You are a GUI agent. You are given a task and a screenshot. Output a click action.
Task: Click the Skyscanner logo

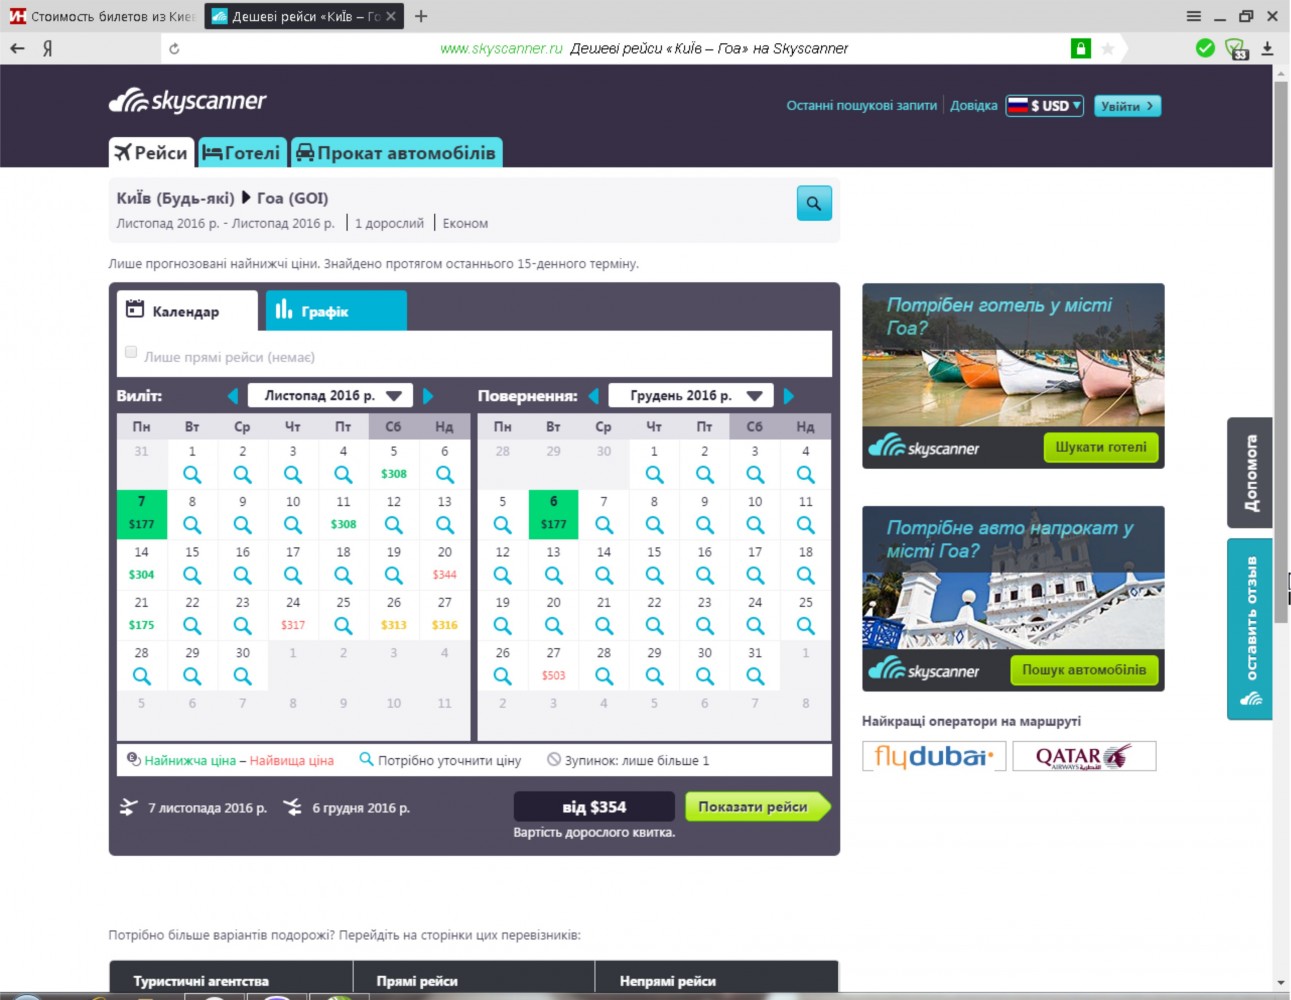coord(188,101)
